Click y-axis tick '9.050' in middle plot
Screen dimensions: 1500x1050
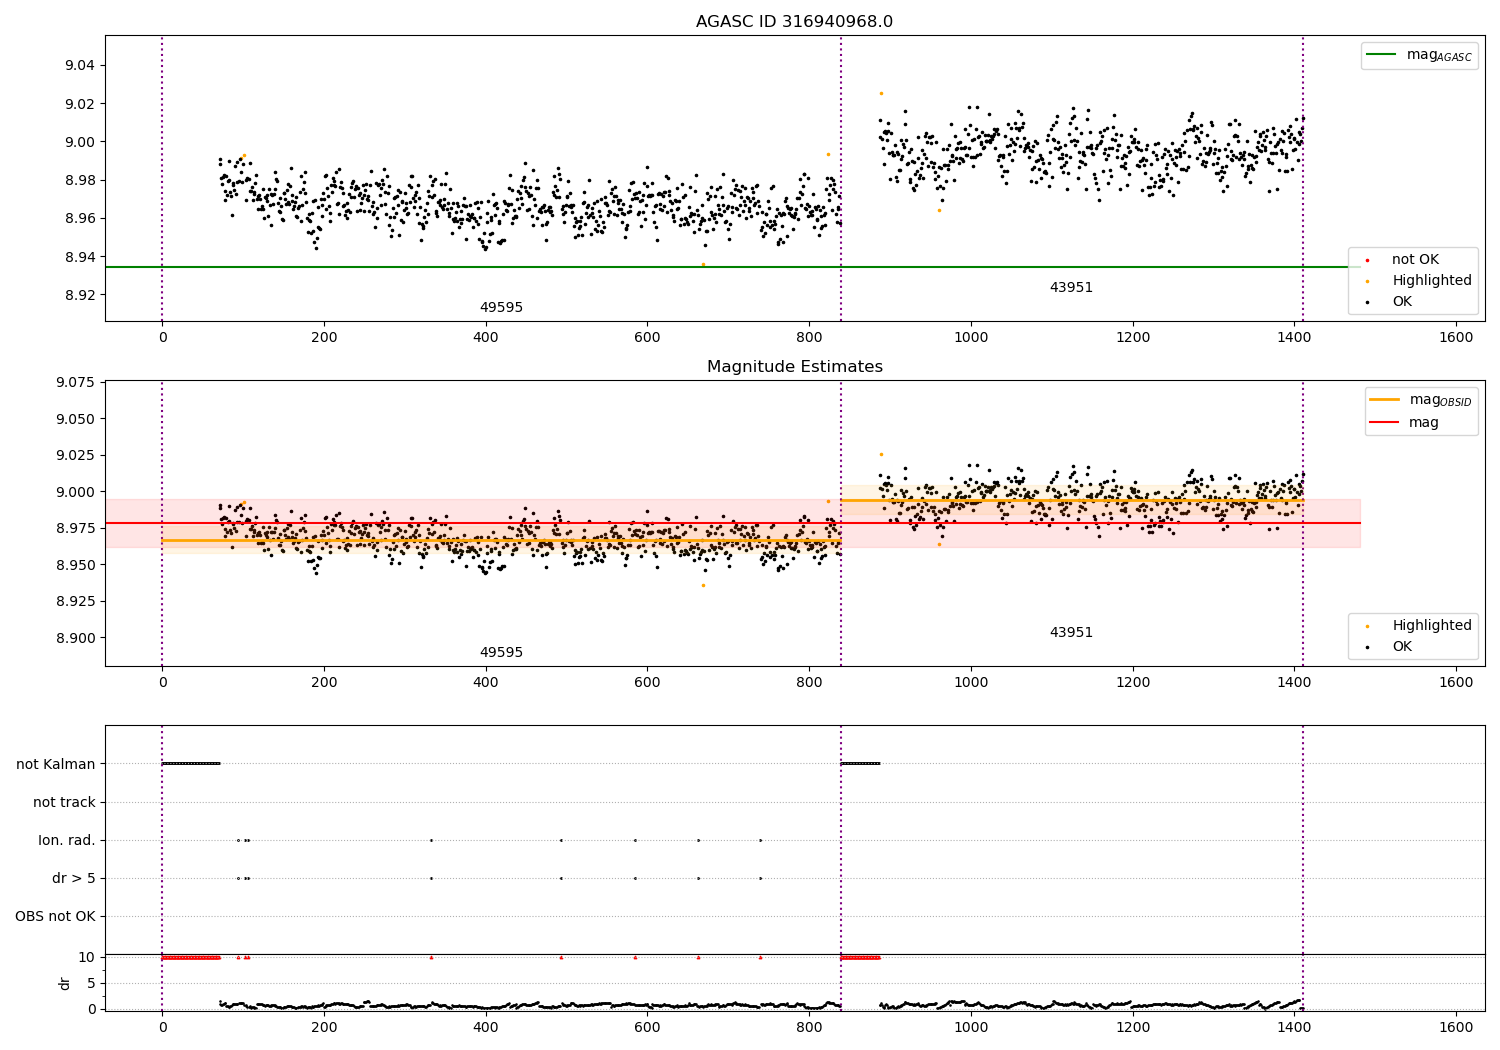click(x=75, y=418)
